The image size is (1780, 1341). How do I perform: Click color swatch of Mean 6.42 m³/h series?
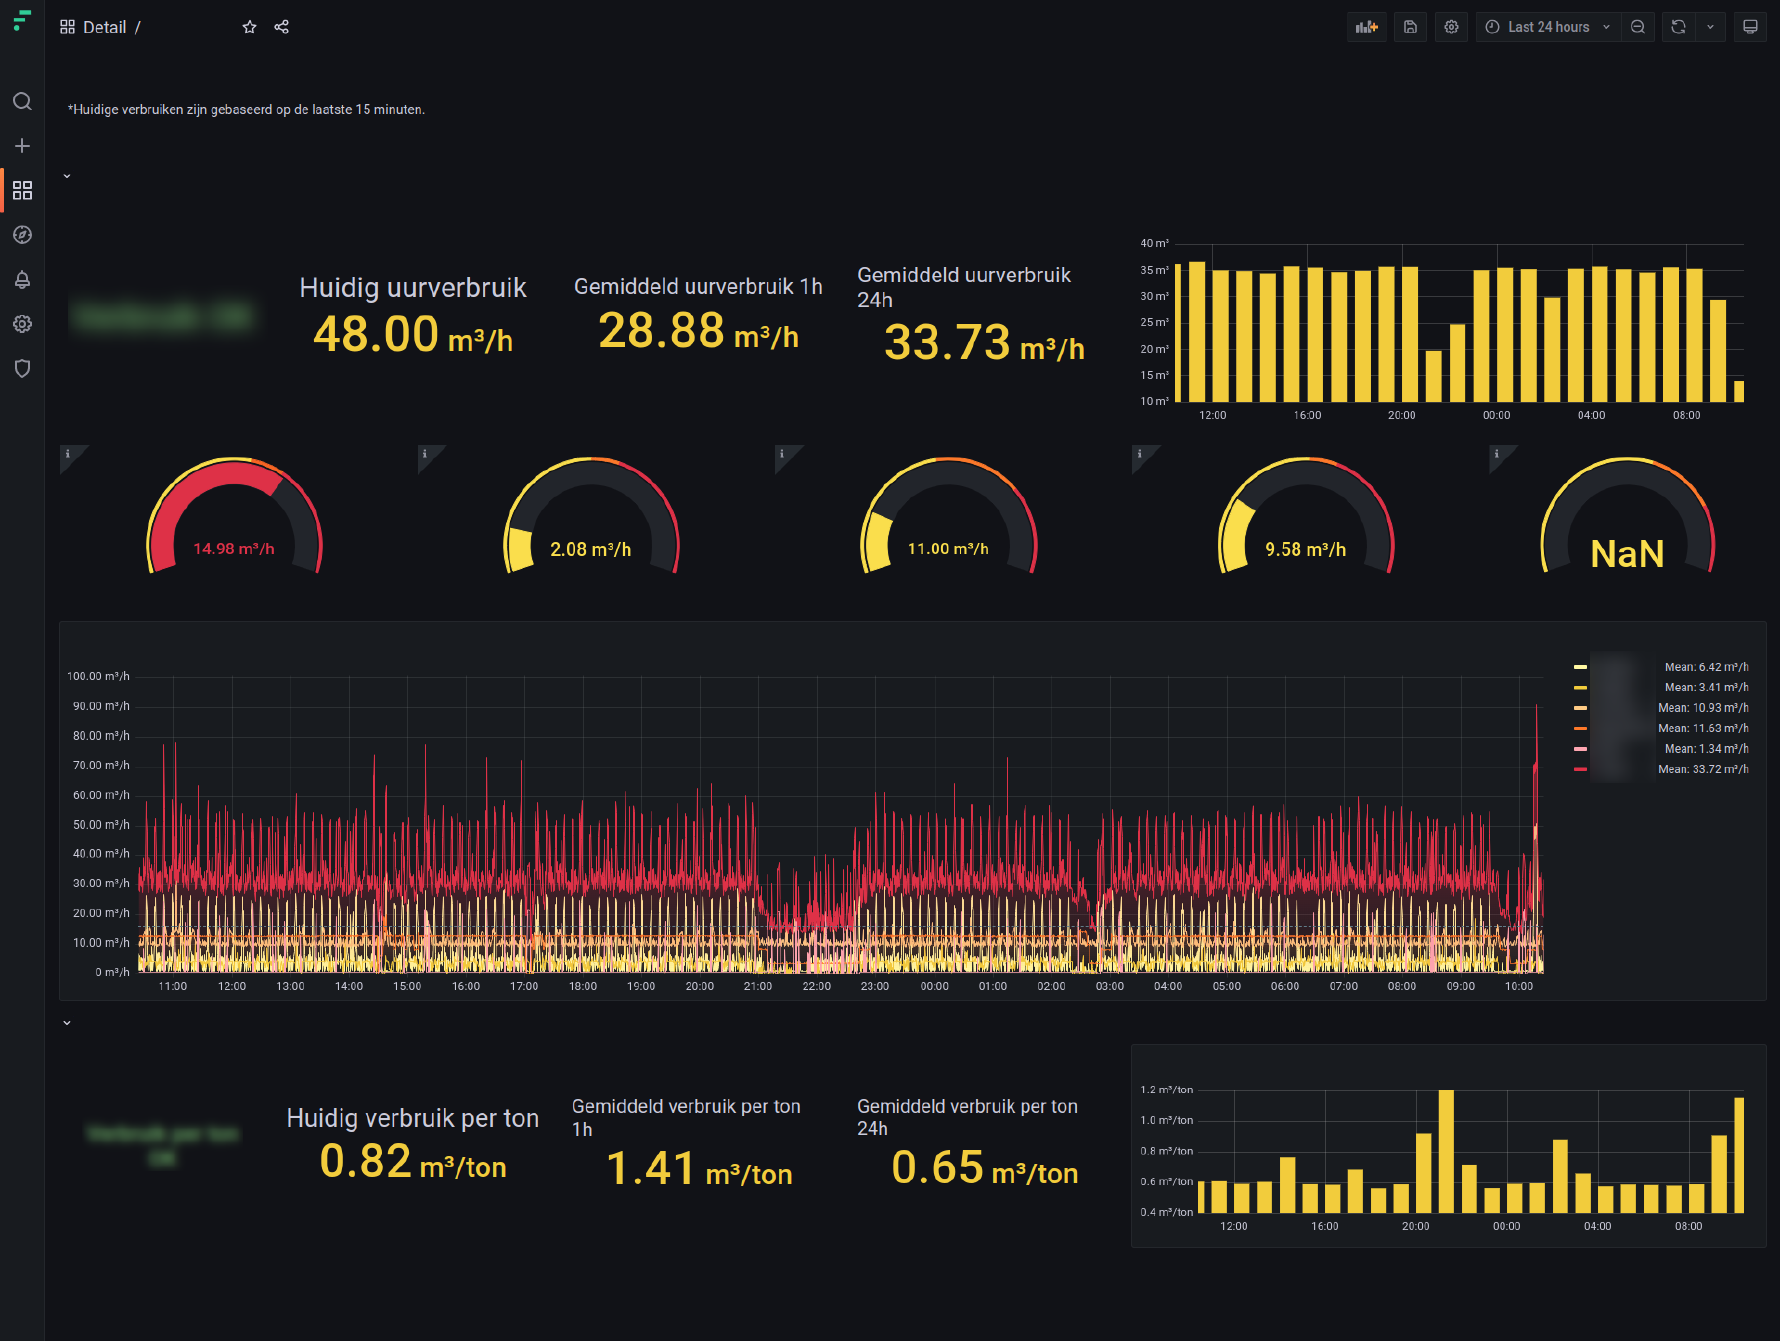[1580, 667]
